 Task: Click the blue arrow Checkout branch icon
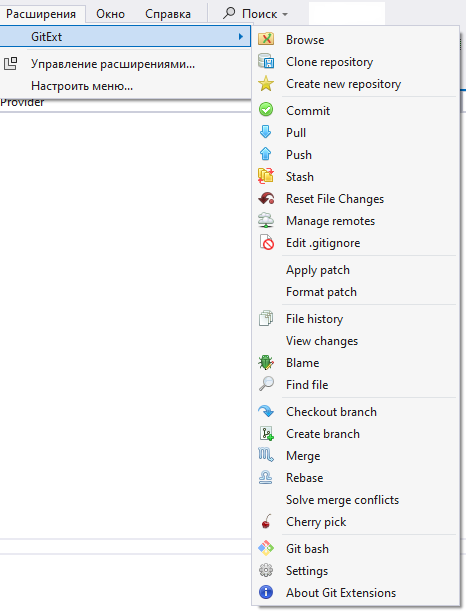(266, 411)
